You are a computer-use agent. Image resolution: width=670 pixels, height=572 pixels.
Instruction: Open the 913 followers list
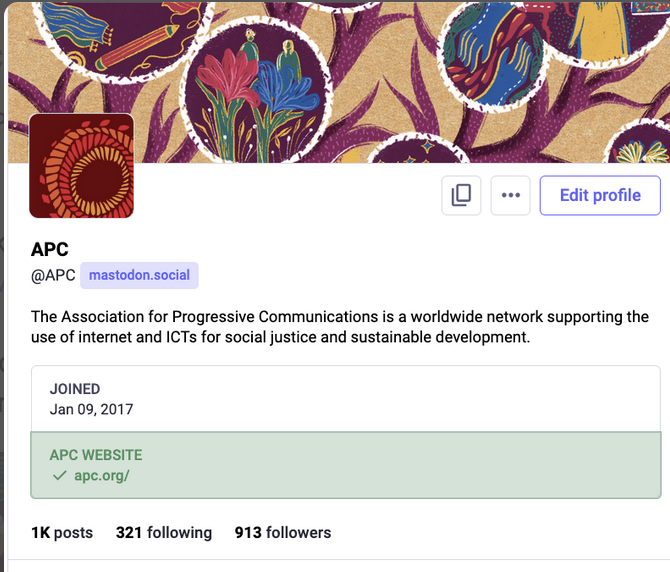283,533
